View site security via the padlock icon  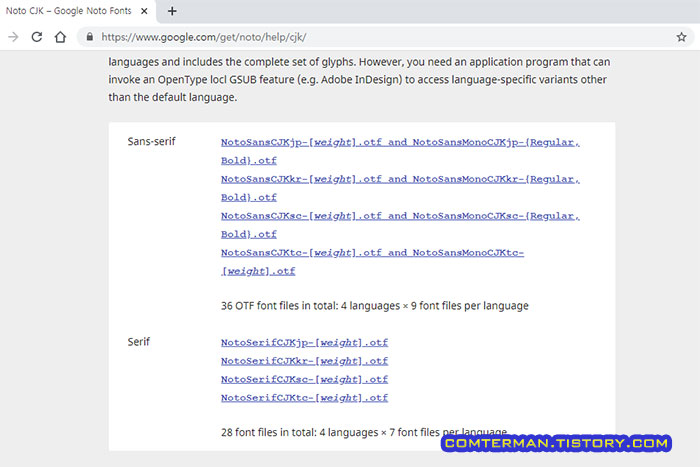90,37
